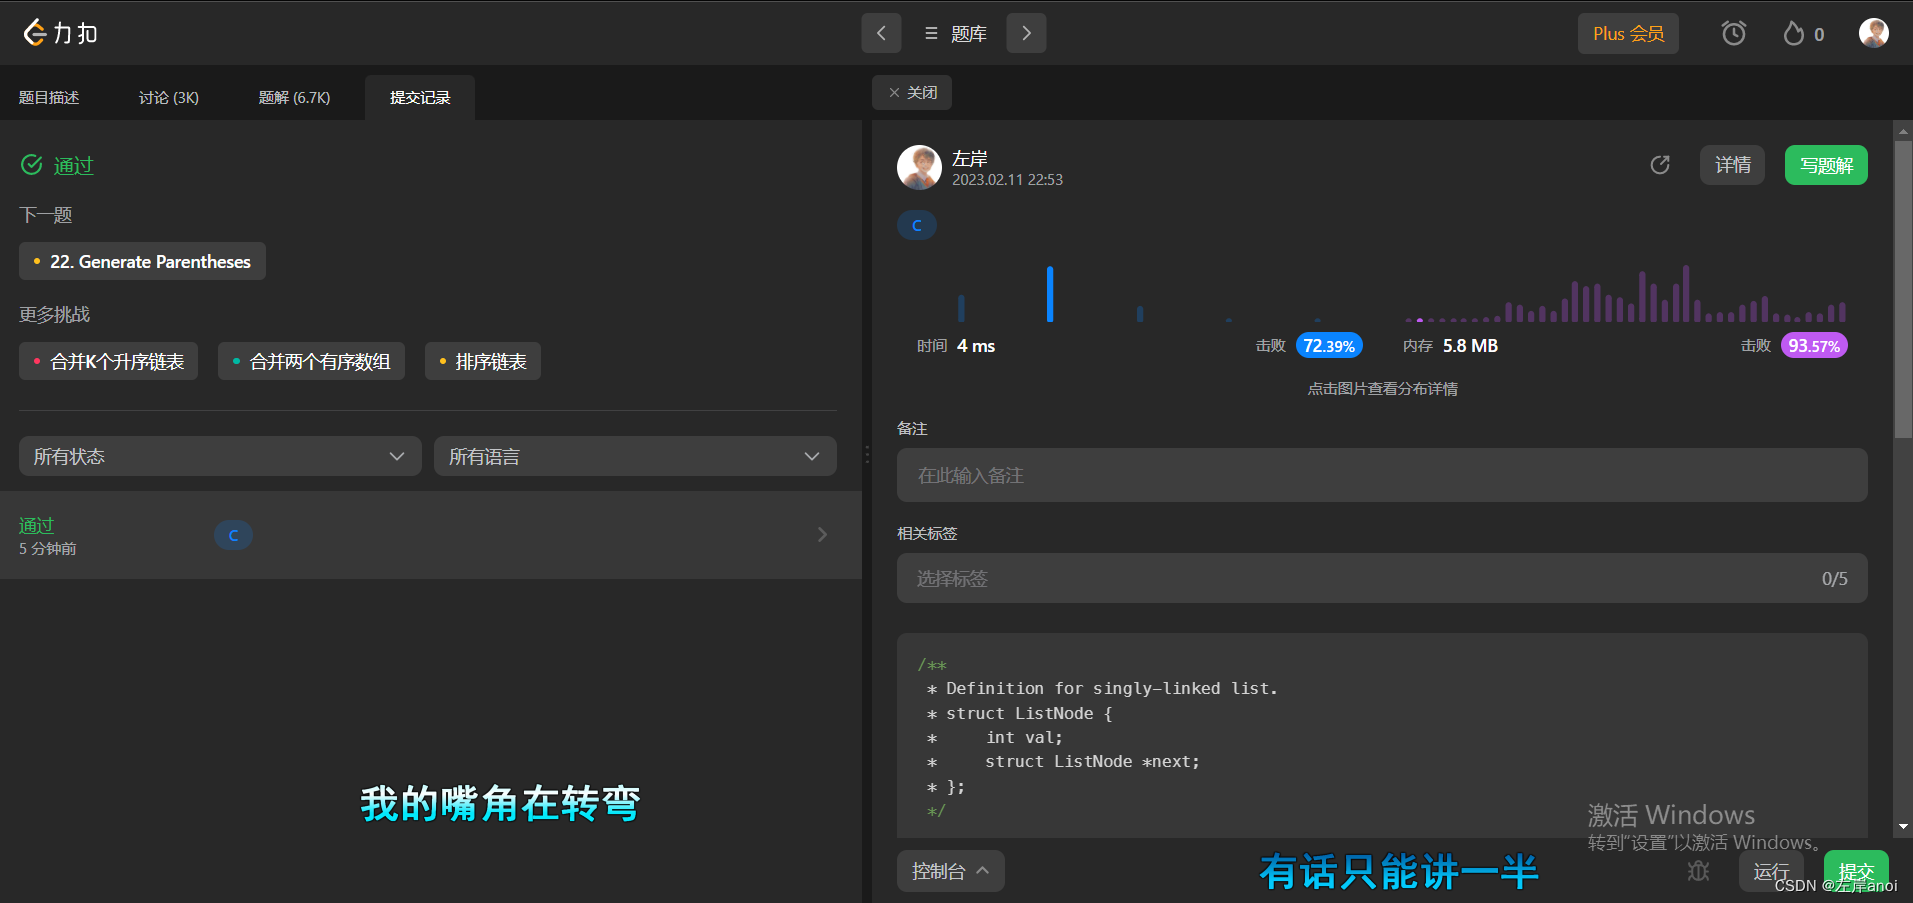
Task: Open the 题库 problem list
Action: 955,33
